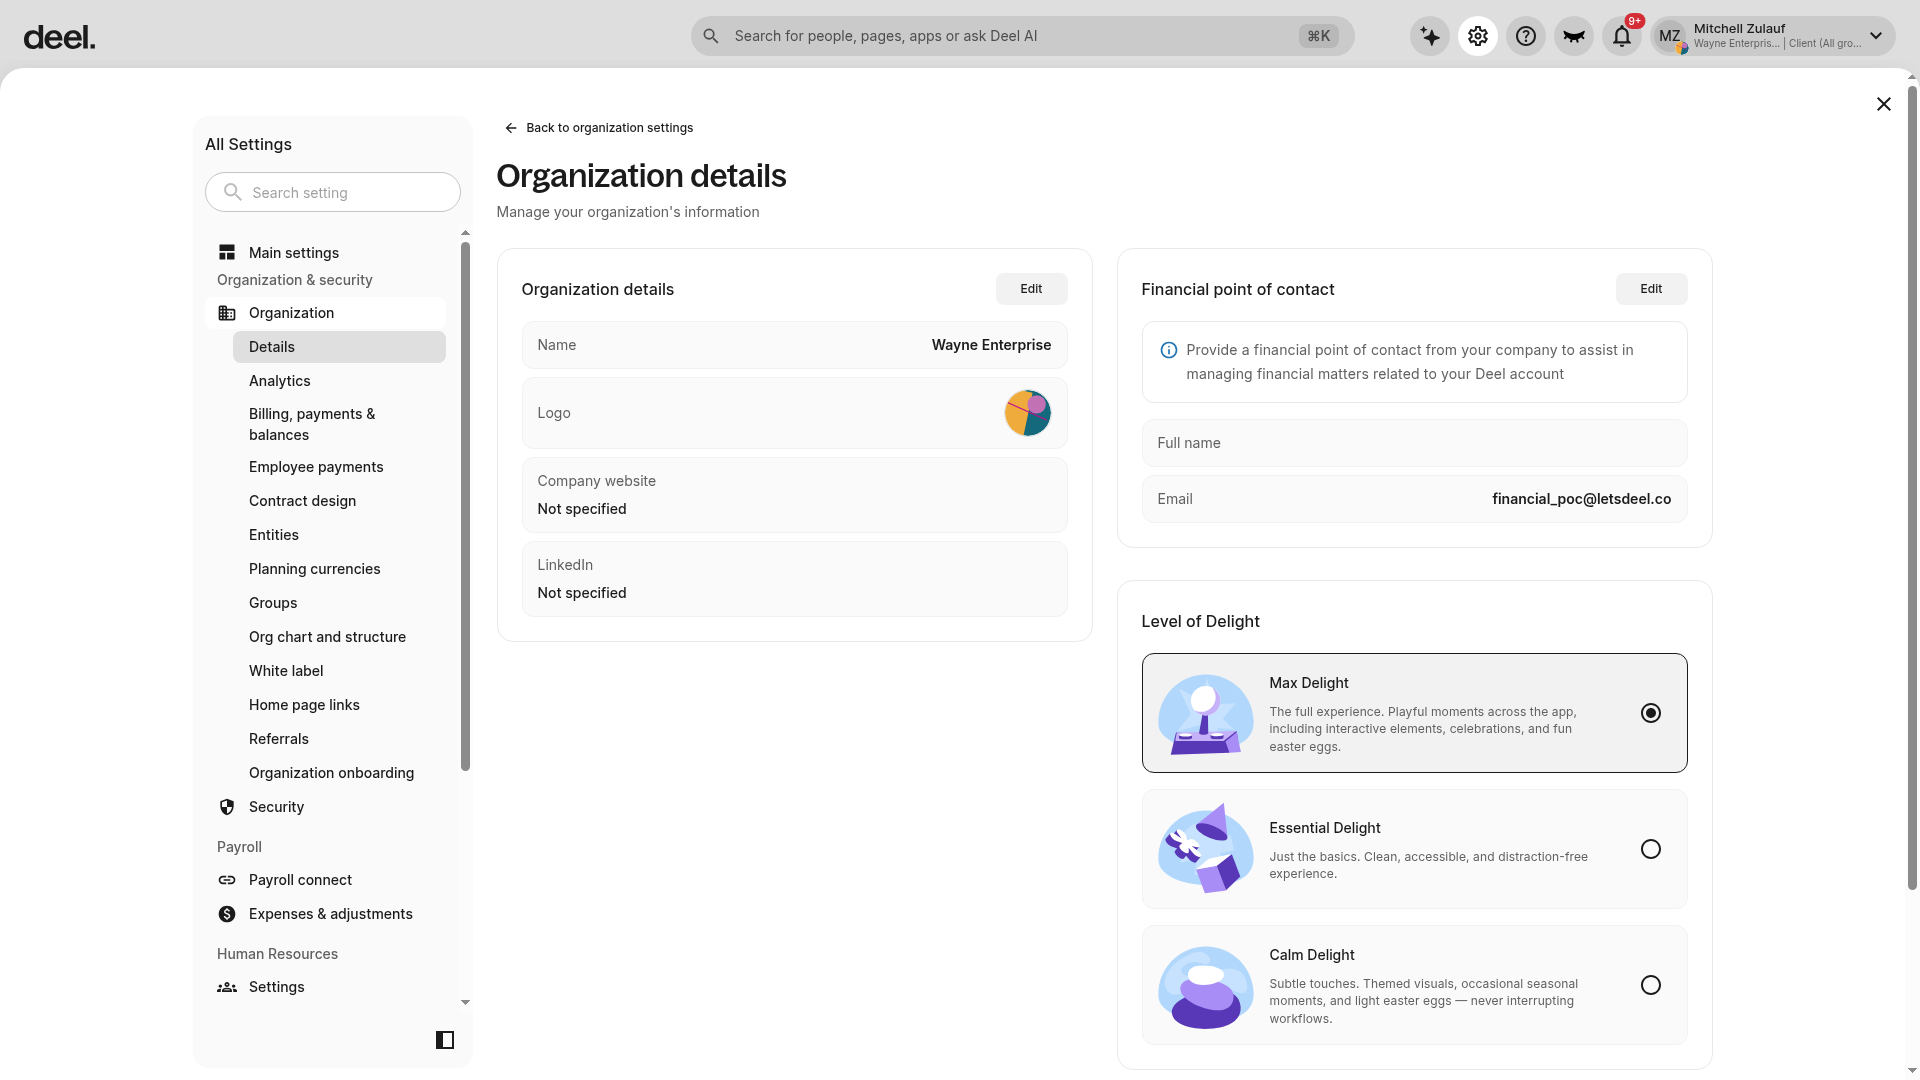Click the Company website row
Viewport: 1920px width, 1080px height.
[x=794, y=495]
